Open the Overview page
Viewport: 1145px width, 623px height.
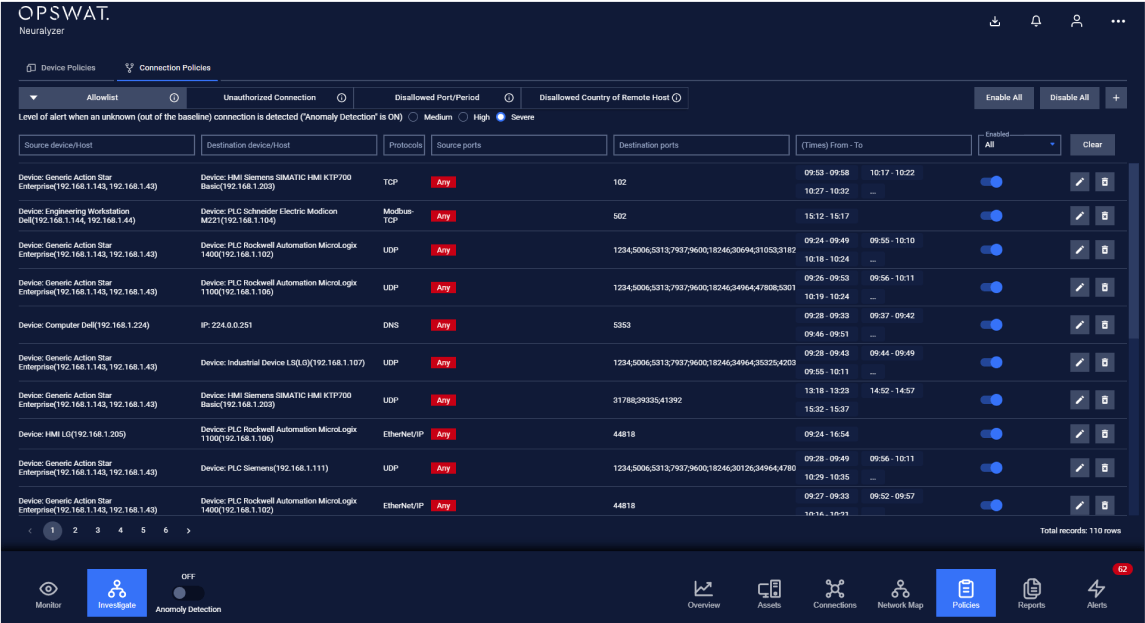[x=704, y=594]
